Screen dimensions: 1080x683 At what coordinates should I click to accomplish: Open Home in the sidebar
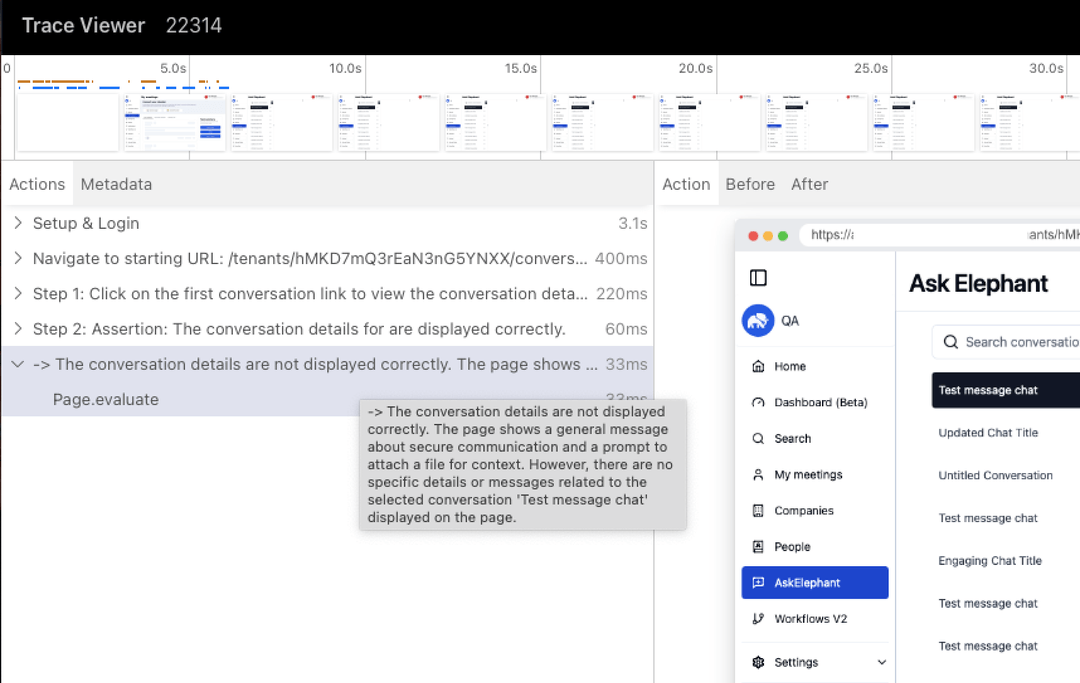[x=790, y=366]
